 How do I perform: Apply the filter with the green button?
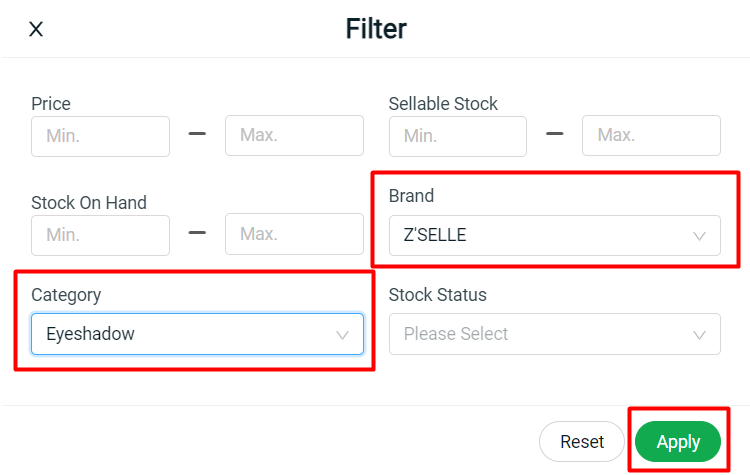pos(678,441)
